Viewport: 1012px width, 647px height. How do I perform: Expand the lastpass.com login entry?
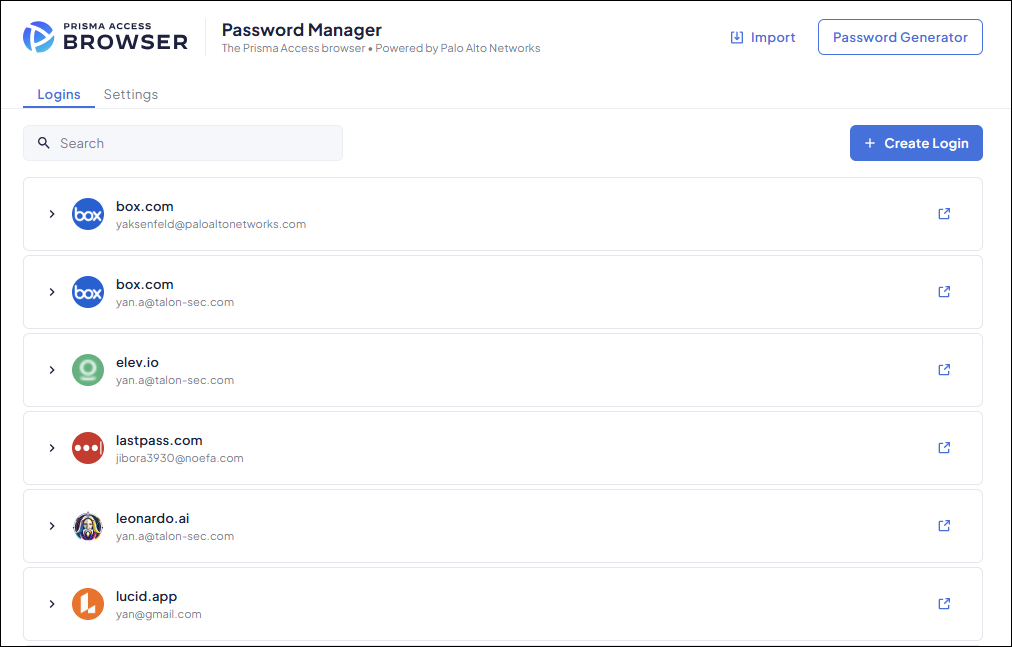[x=52, y=448]
